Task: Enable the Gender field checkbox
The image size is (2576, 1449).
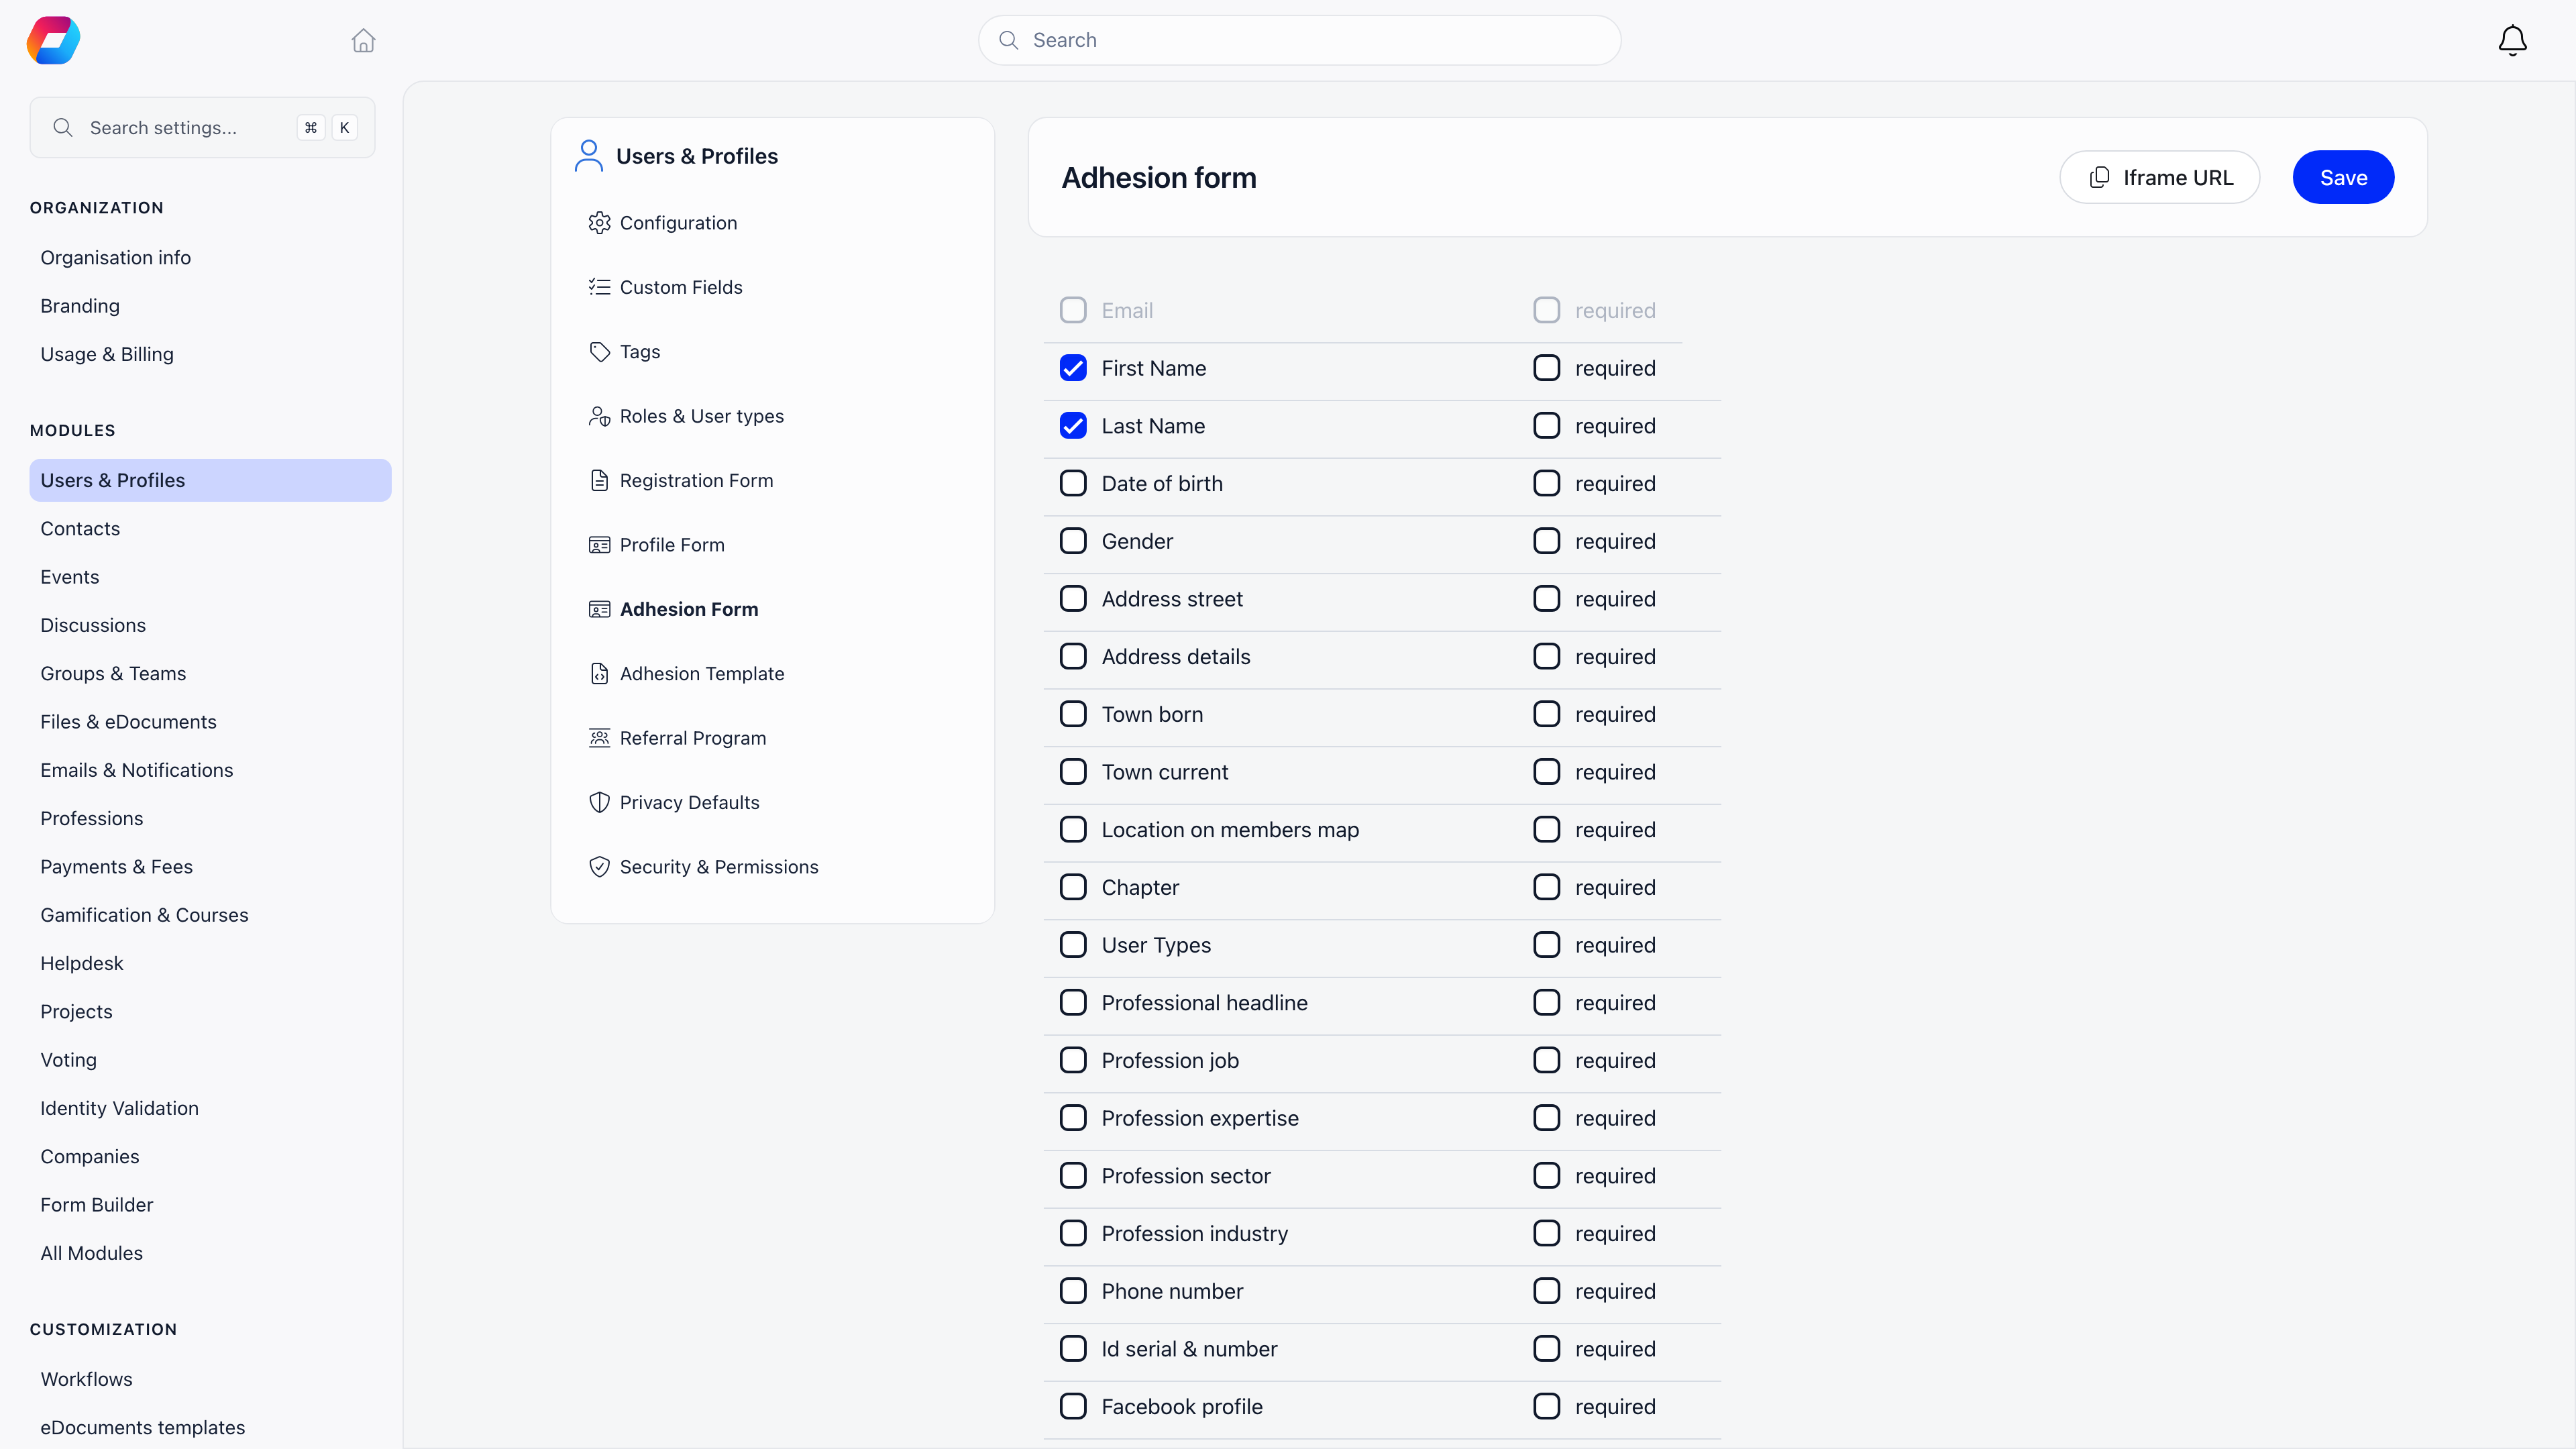Action: click(1073, 541)
